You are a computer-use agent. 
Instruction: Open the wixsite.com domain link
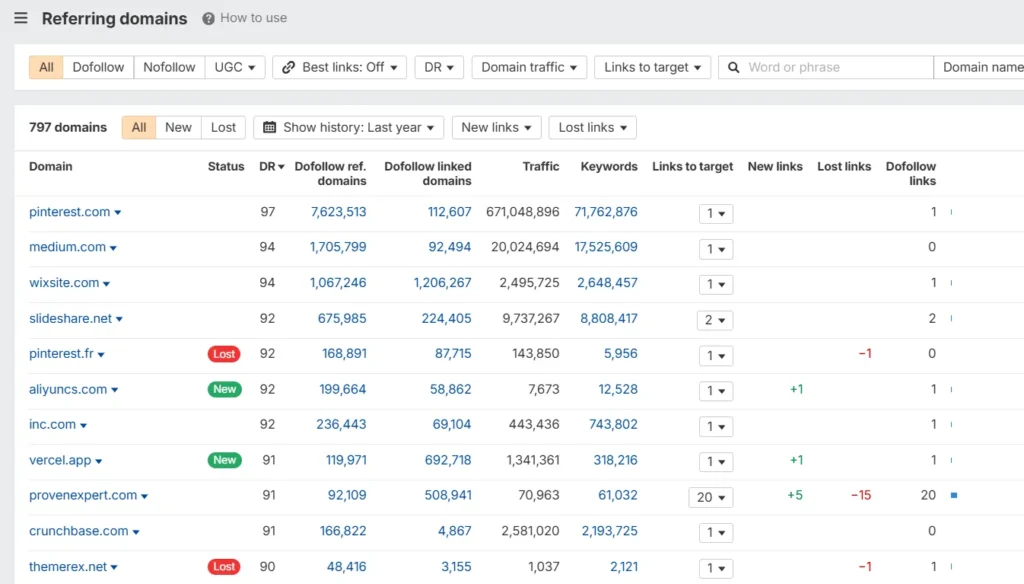(64, 283)
